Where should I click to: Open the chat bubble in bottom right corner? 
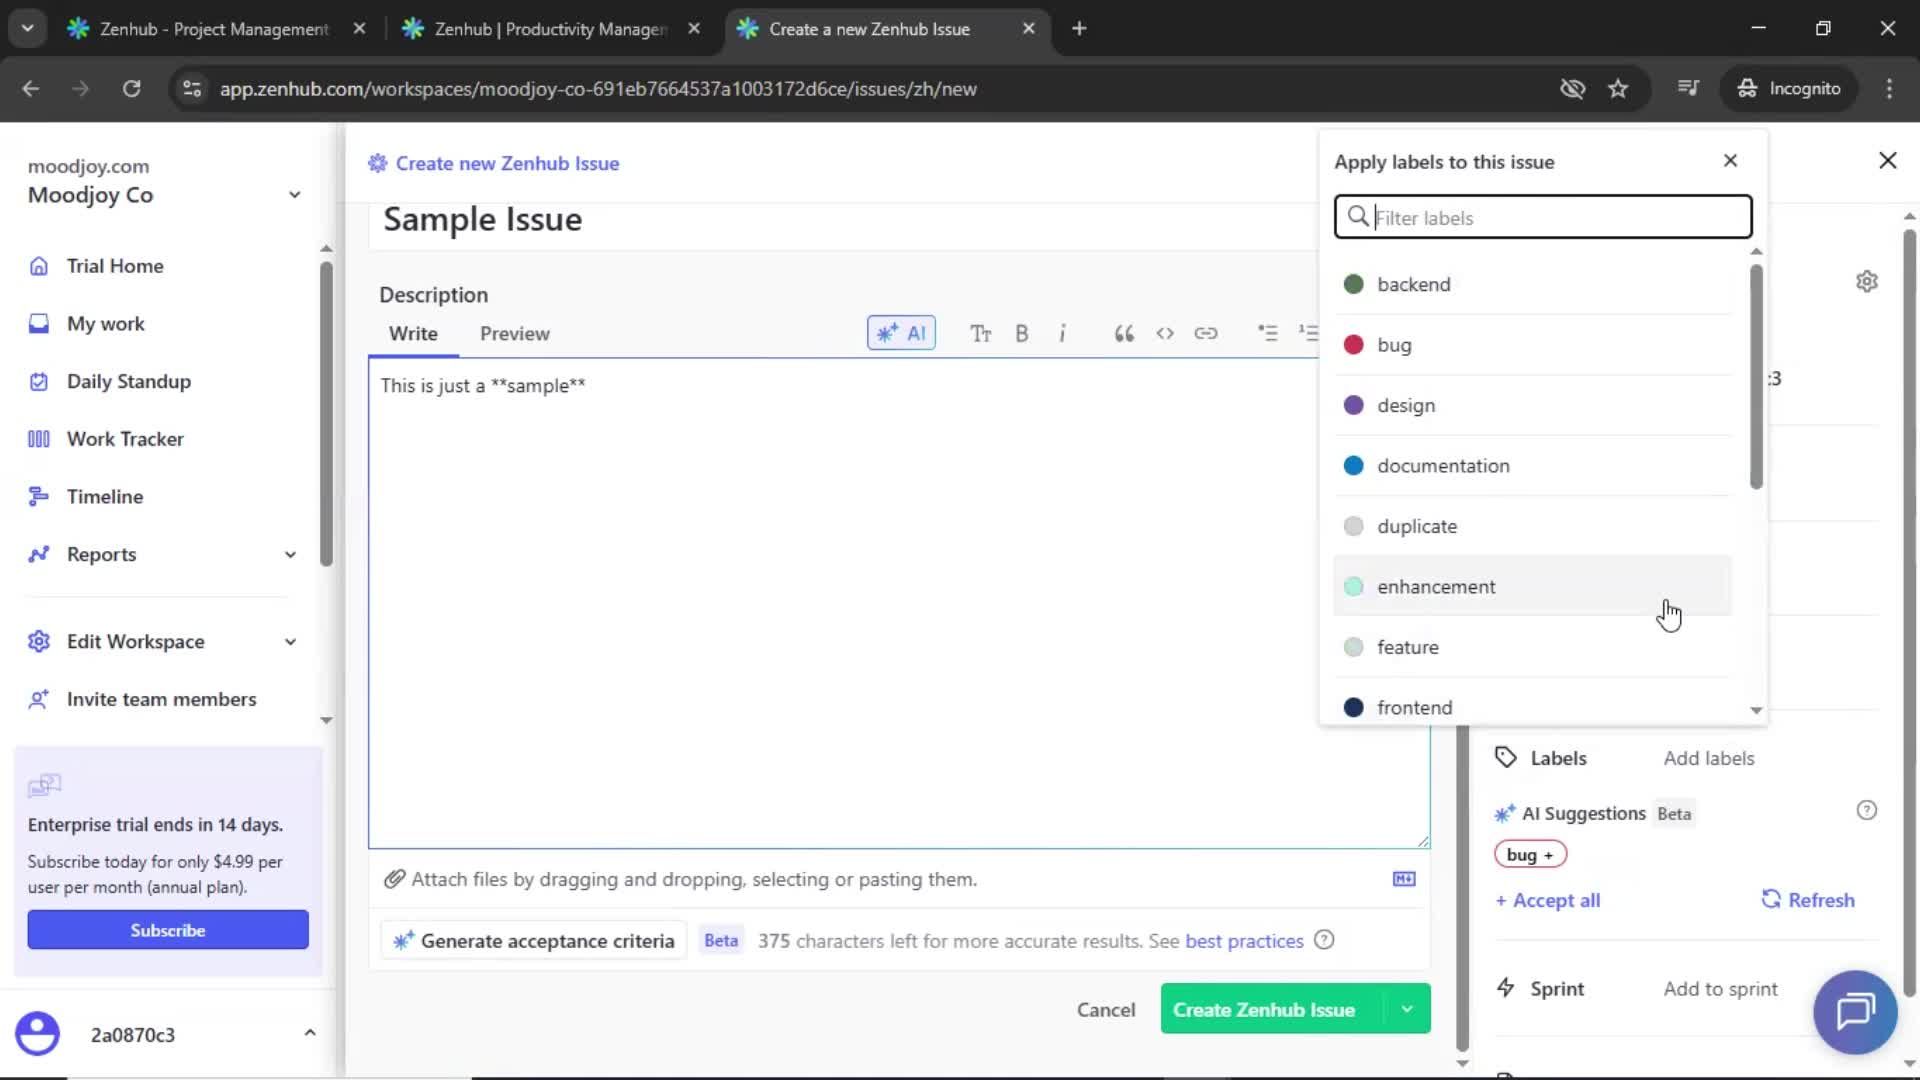1855,1012
